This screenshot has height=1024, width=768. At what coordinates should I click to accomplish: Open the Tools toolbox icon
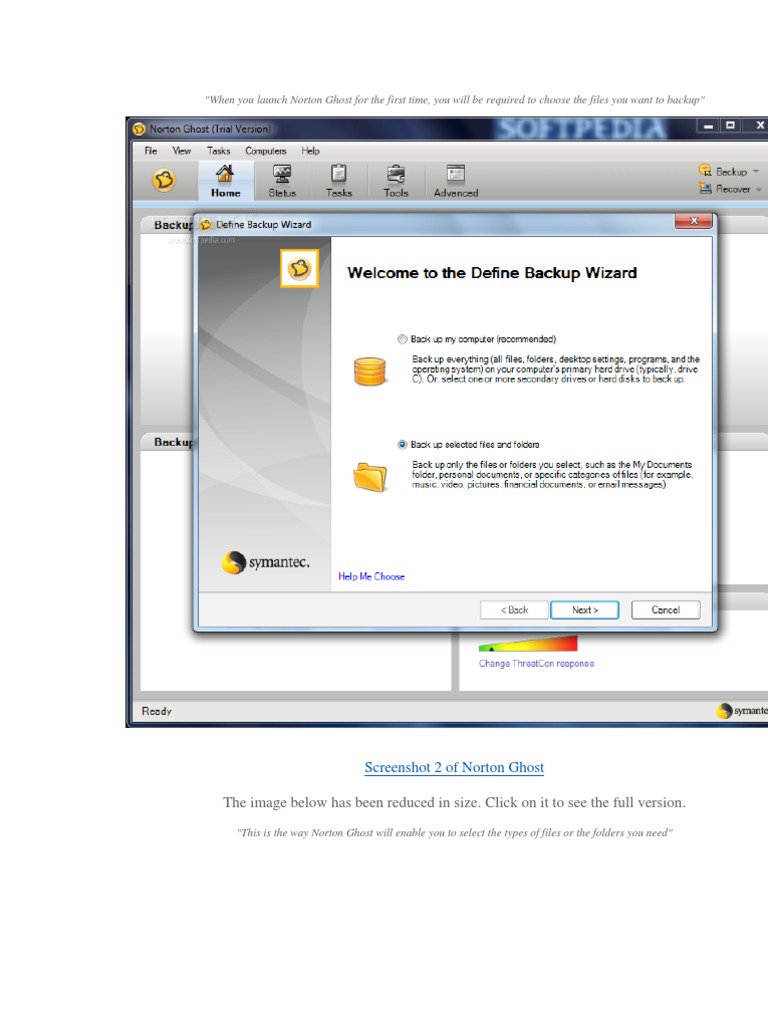coord(396,174)
